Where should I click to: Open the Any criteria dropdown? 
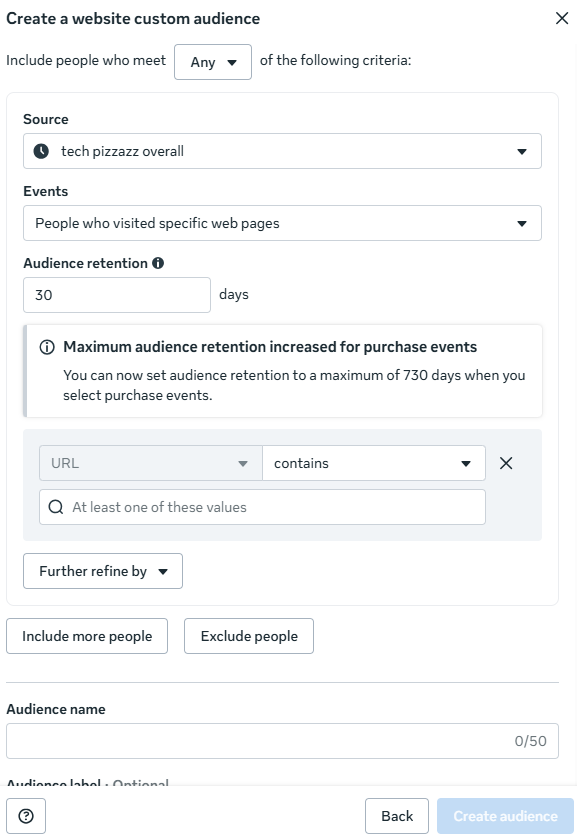tap(213, 62)
